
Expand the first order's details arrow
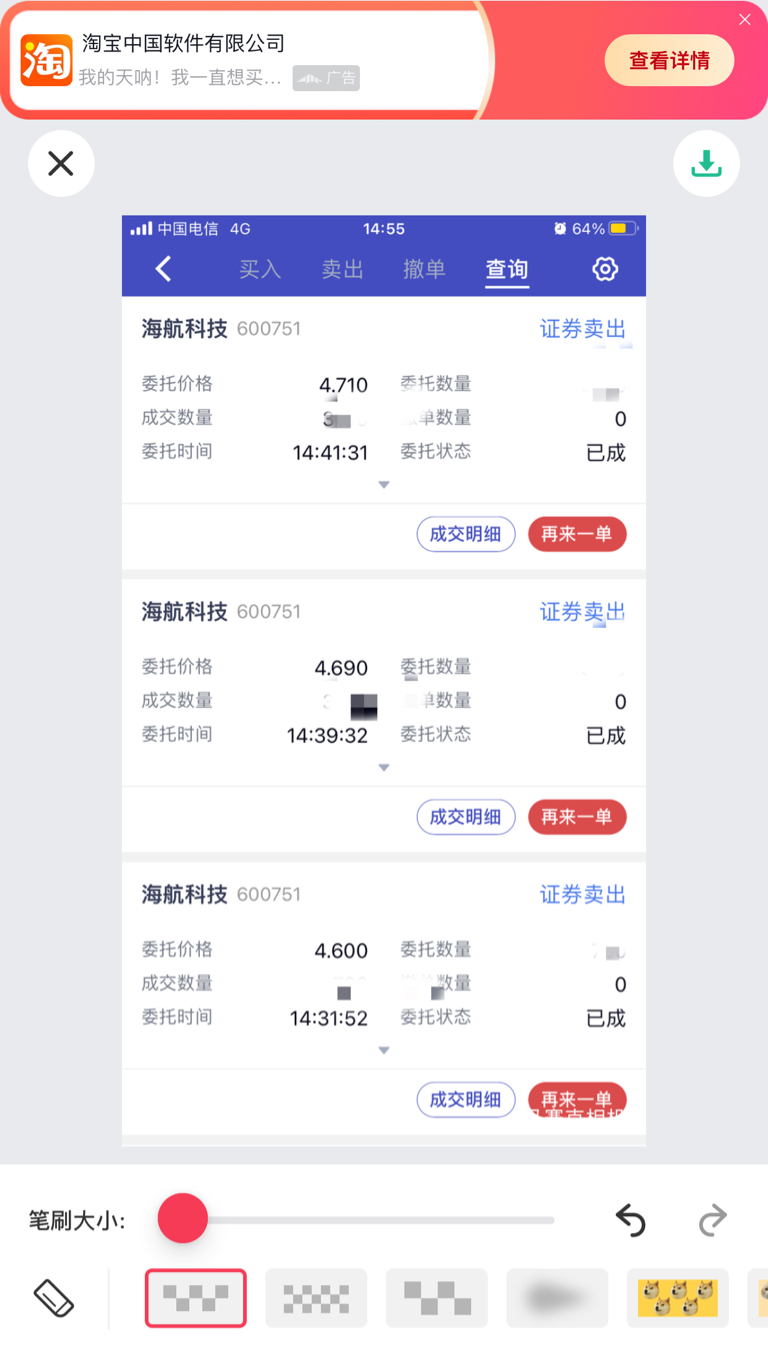(383, 485)
